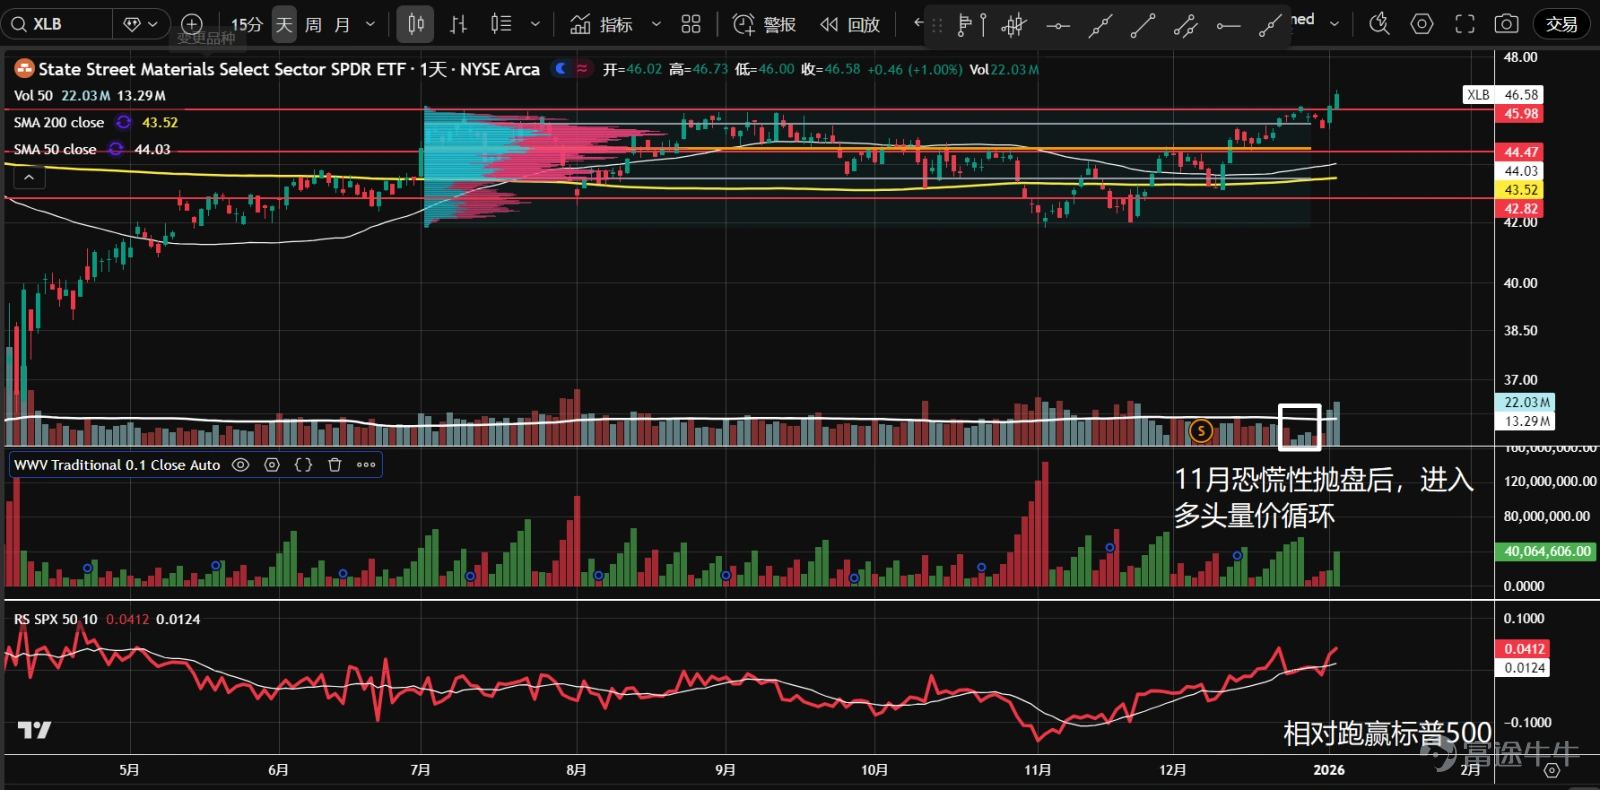Click the XLB symbol logo in chart legend
This screenshot has width=1600, height=790.
pos(24,69)
